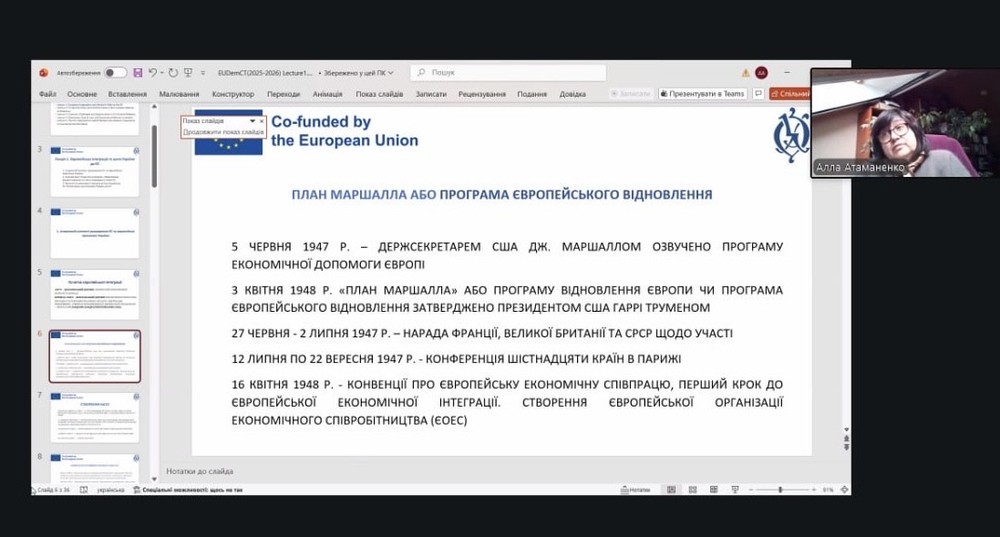Screen dimensions: 1000x537
Task: Expand the 'Показ слайдів' popup dropdown arrow
Action: pos(252,121)
